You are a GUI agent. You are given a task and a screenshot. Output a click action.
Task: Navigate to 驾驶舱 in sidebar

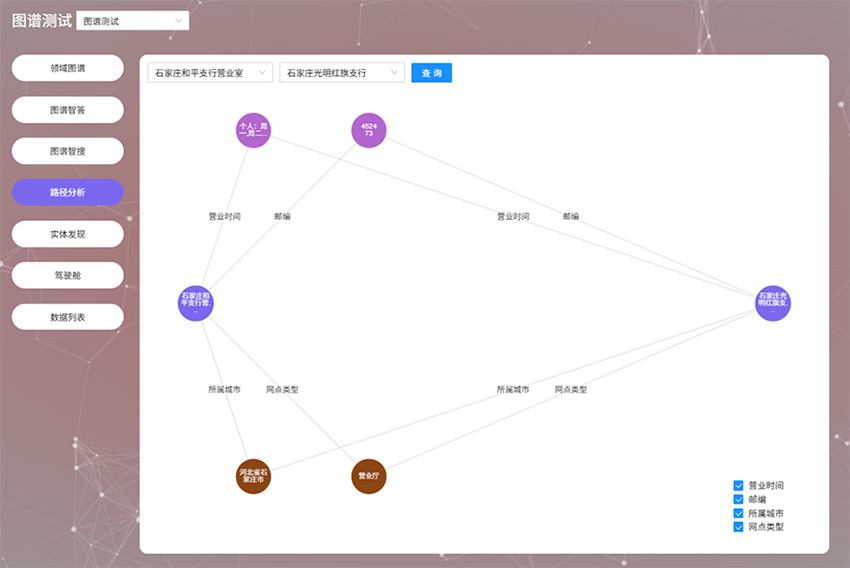68,275
